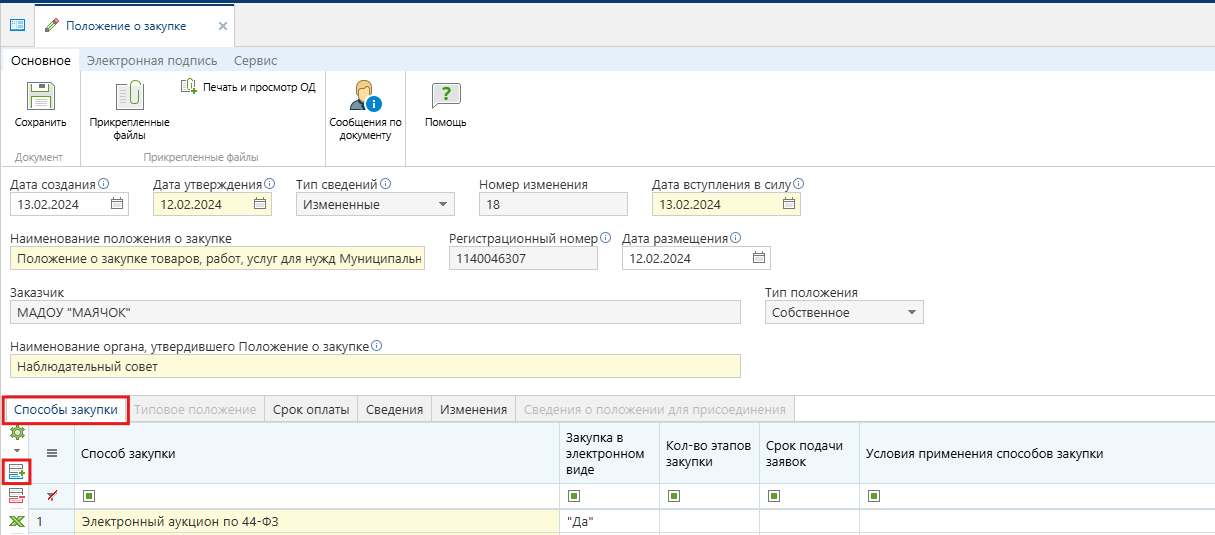The width and height of the screenshot is (1215, 535).
Task: Click the Регистрационный номер field
Action: pyautogui.click(x=523, y=258)
